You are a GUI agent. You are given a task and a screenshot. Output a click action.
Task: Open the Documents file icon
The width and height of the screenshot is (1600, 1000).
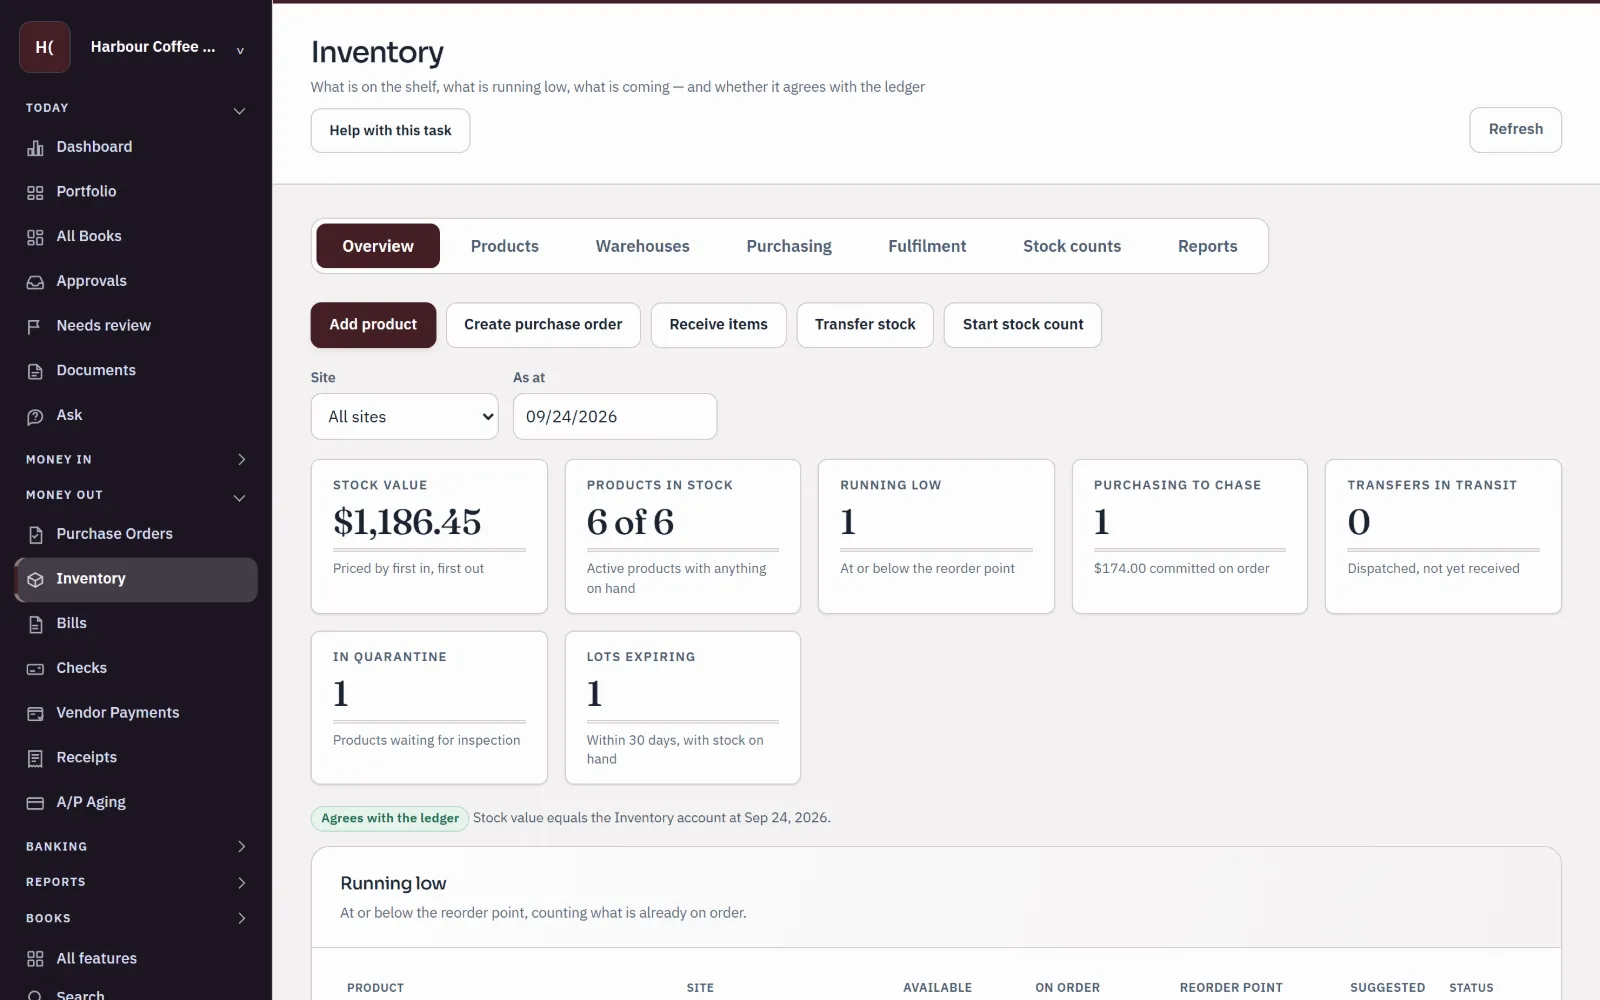[35, 371]
